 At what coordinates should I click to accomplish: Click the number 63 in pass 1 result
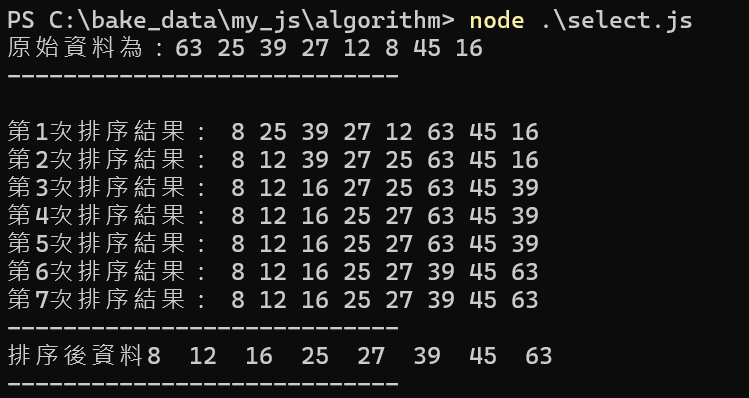tap(441, 132)
